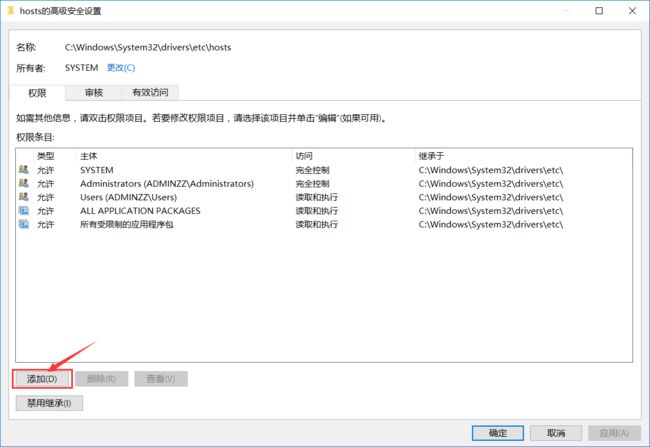Click the folder icon in the title bar
The width and height of the screenshot is (650, 447).
click(11, 10)
